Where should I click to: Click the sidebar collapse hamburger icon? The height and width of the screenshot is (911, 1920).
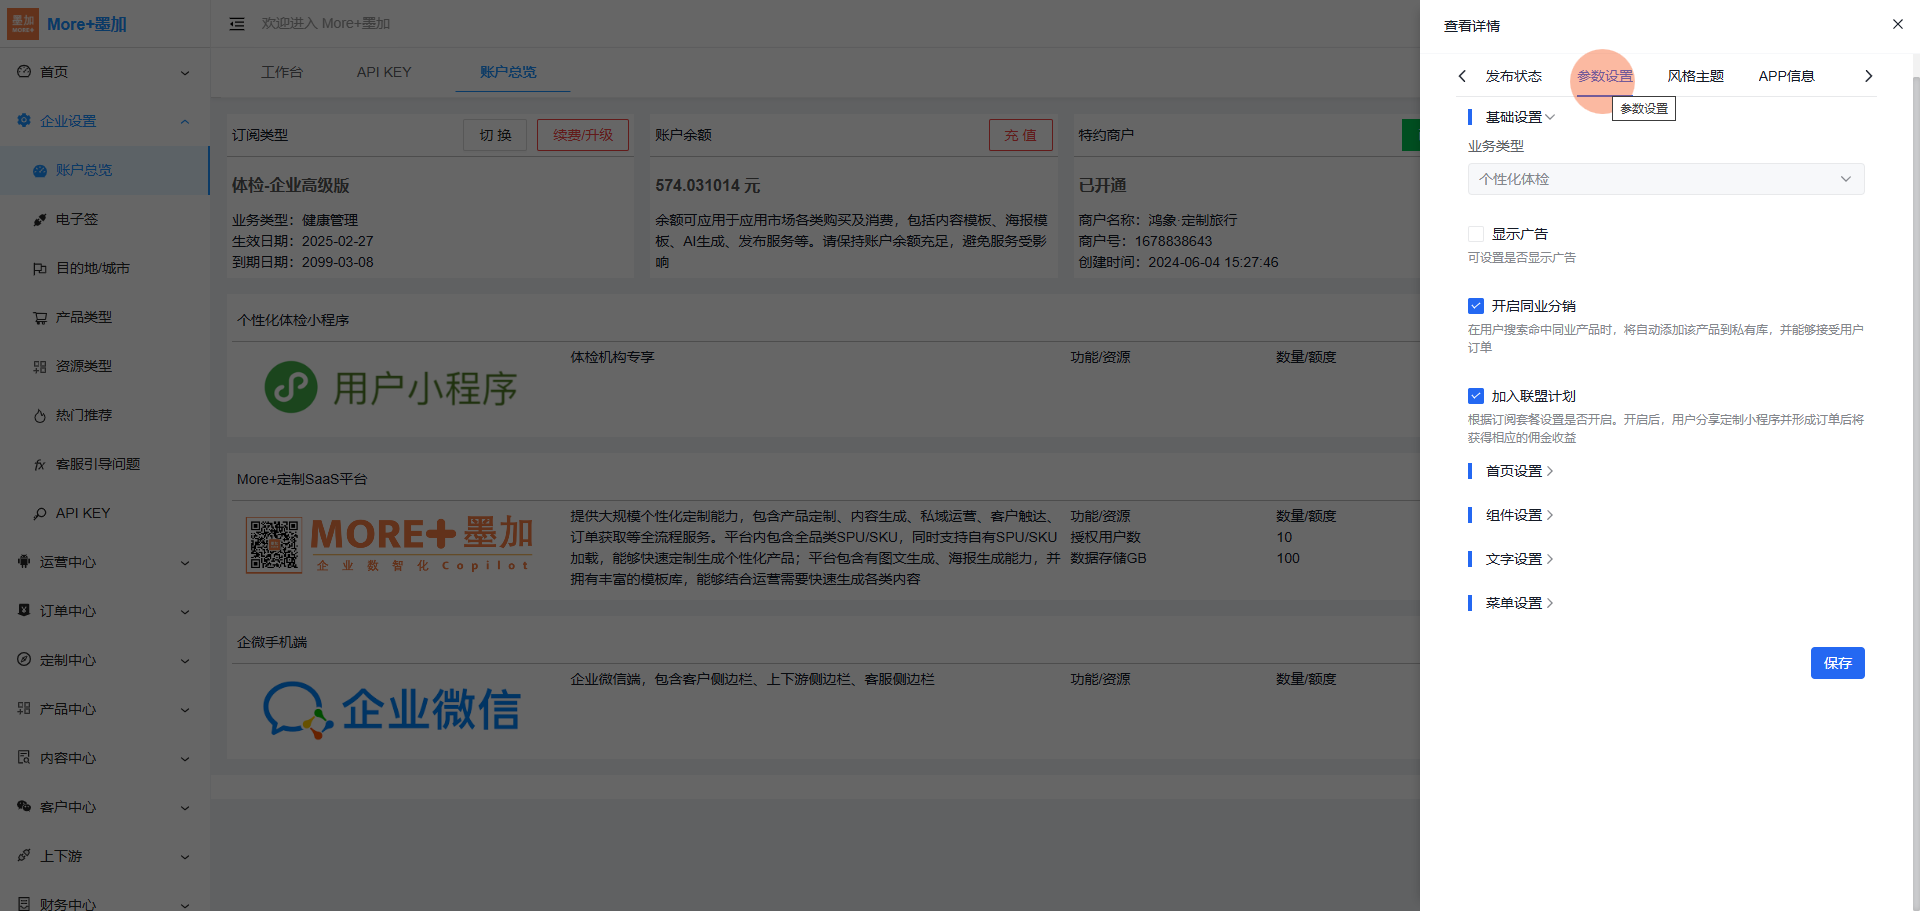pyautogui.click(x=237, y=24)
